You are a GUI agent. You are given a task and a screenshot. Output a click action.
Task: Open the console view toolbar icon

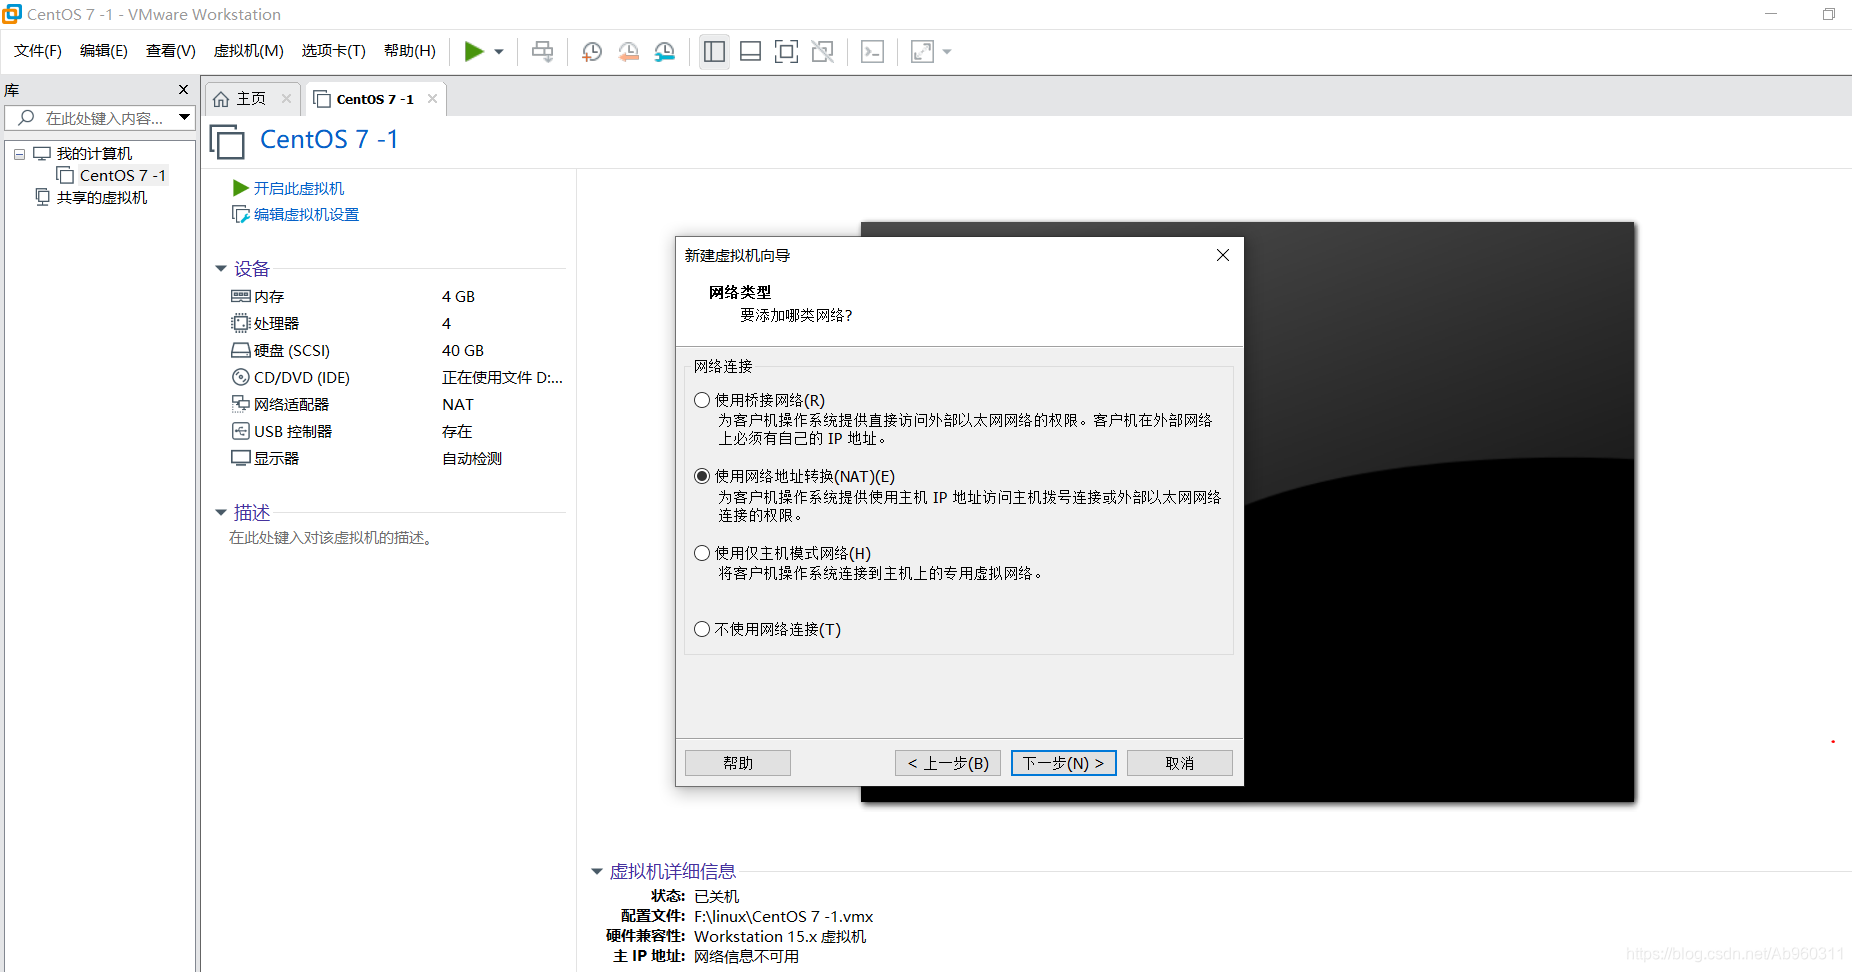(872, 51)
